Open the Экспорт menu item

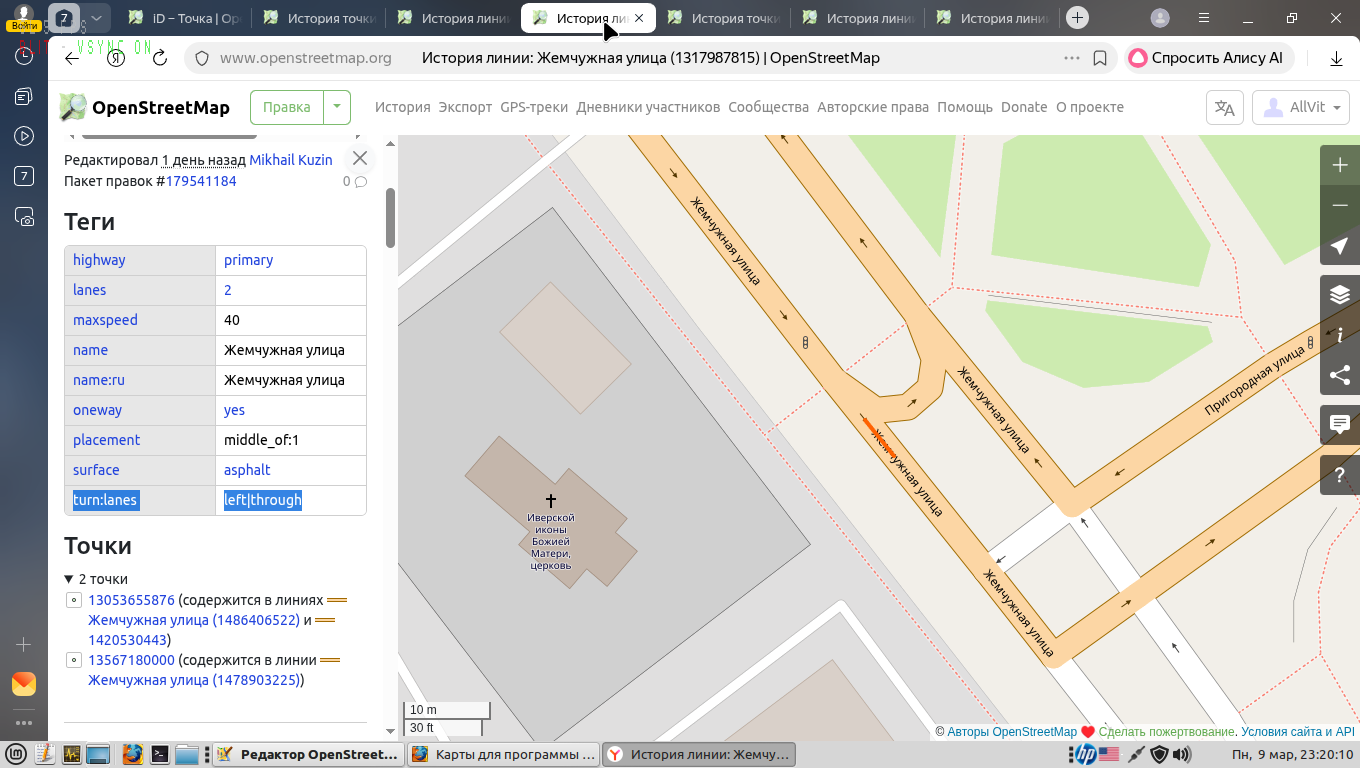click(465, 107)
